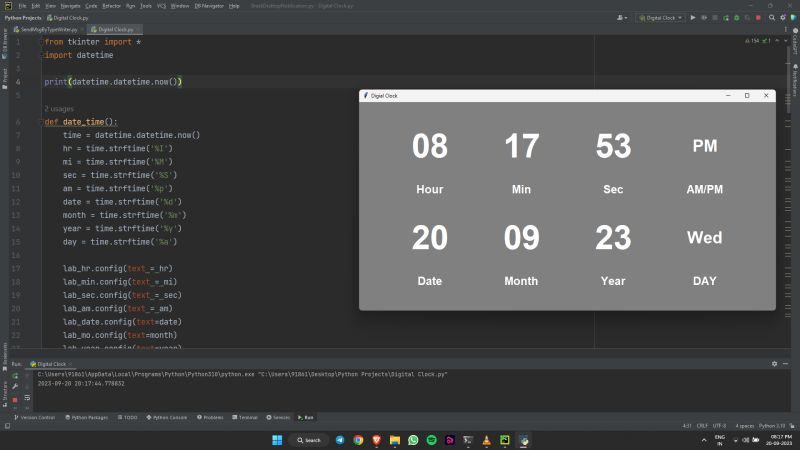Click the '2 usages' hint above date_time
This screenshot has width=800, height=450.
click(59, 109)
